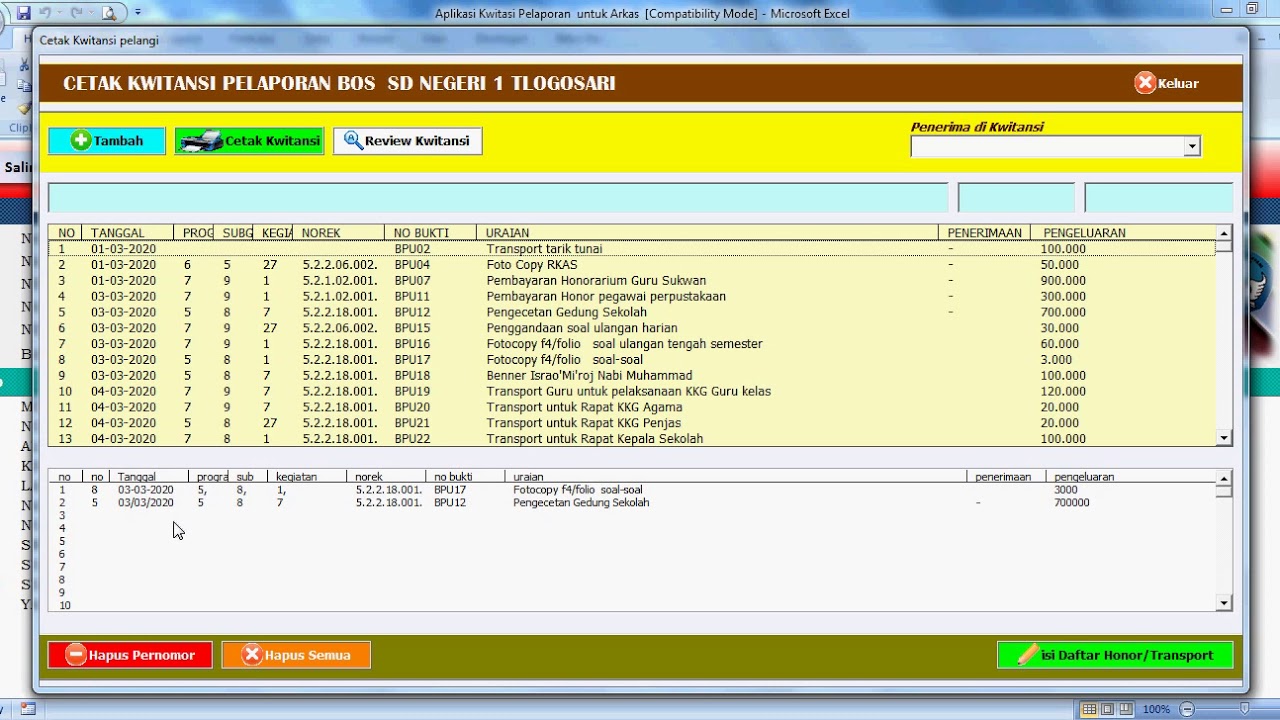Click the long cyan text field
Screen dimensions: 1280x720
[498, 198]
